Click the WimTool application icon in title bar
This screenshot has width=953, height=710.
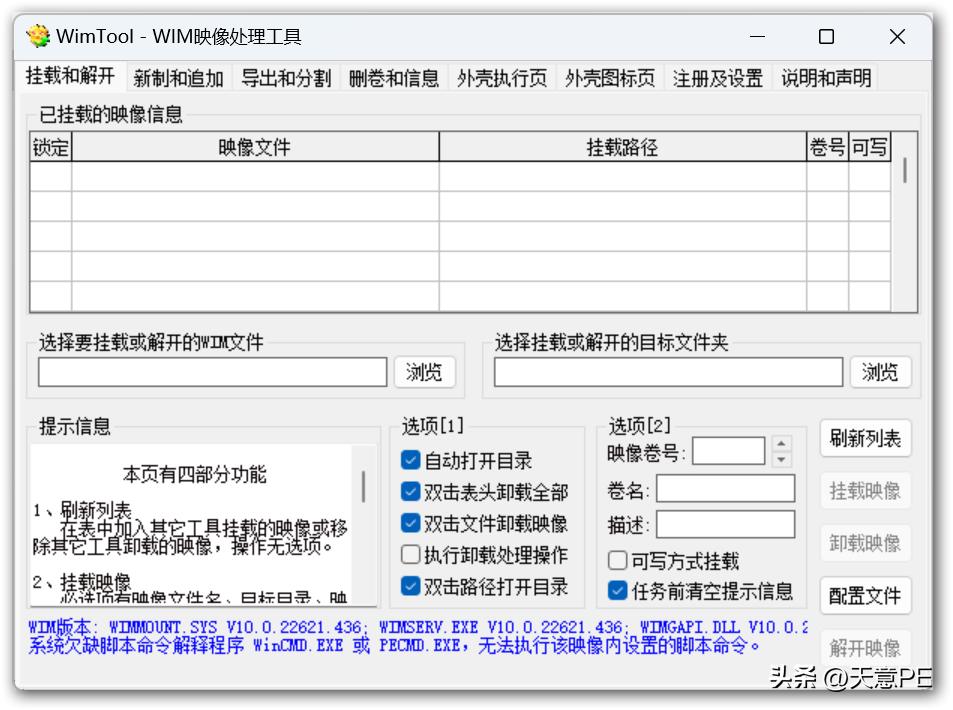point(36,36)
